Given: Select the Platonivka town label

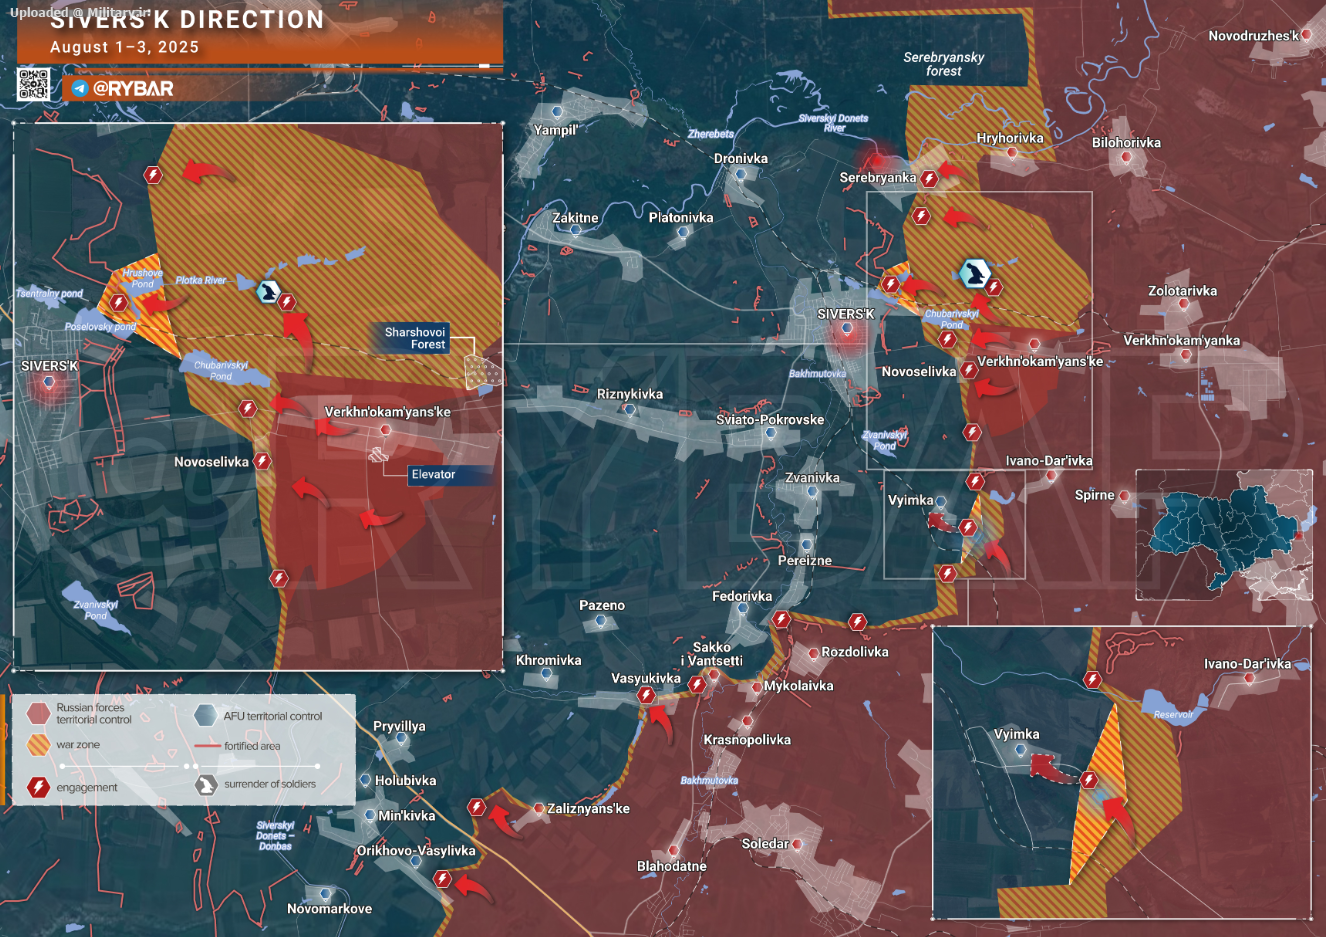Looking at the screenshot, I should [x=681, y=218].
